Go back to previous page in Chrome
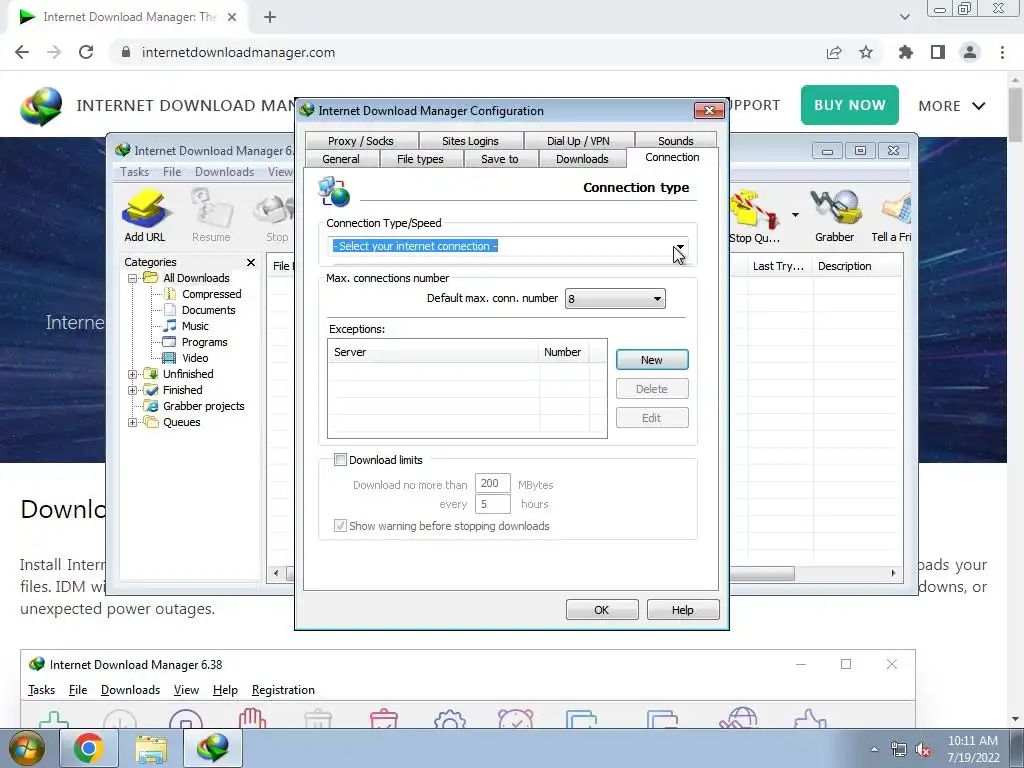Screen dimensions: 1024x768 click(22, 52)
